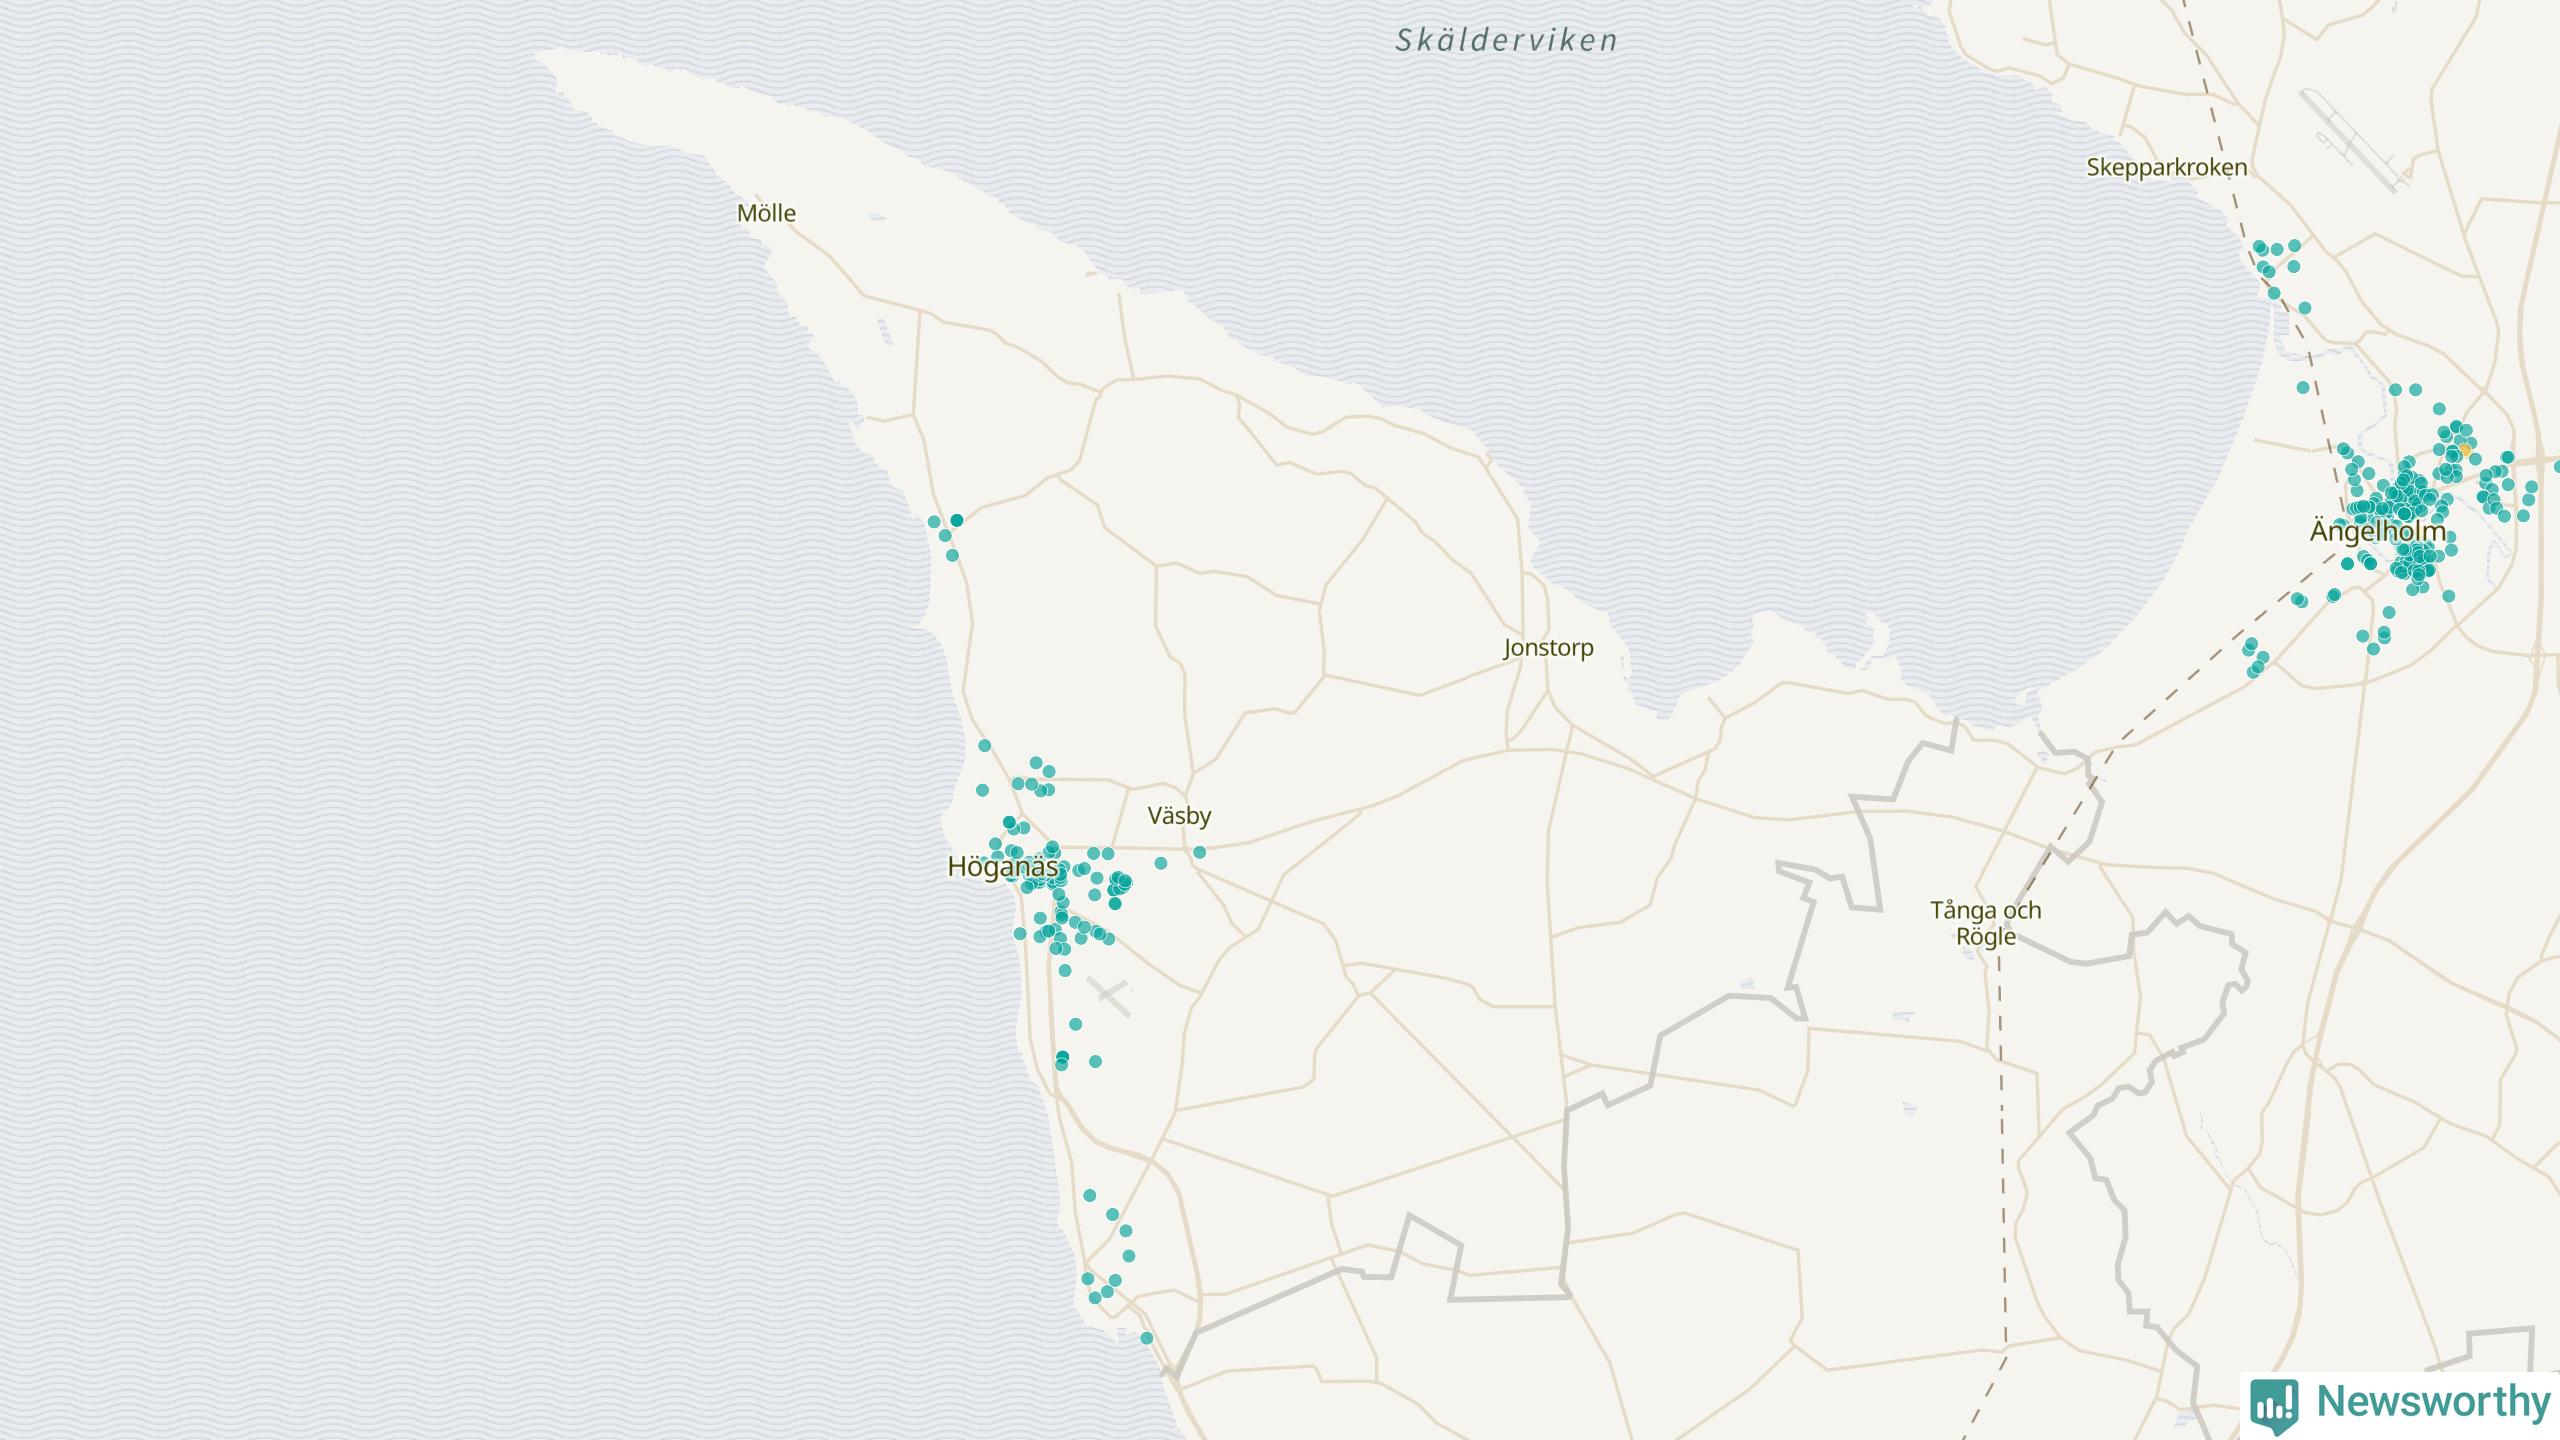The image size is (2560, 1440).
Task: Click single marker left of Väsby marker
Action: click(x=1160, y=863)
